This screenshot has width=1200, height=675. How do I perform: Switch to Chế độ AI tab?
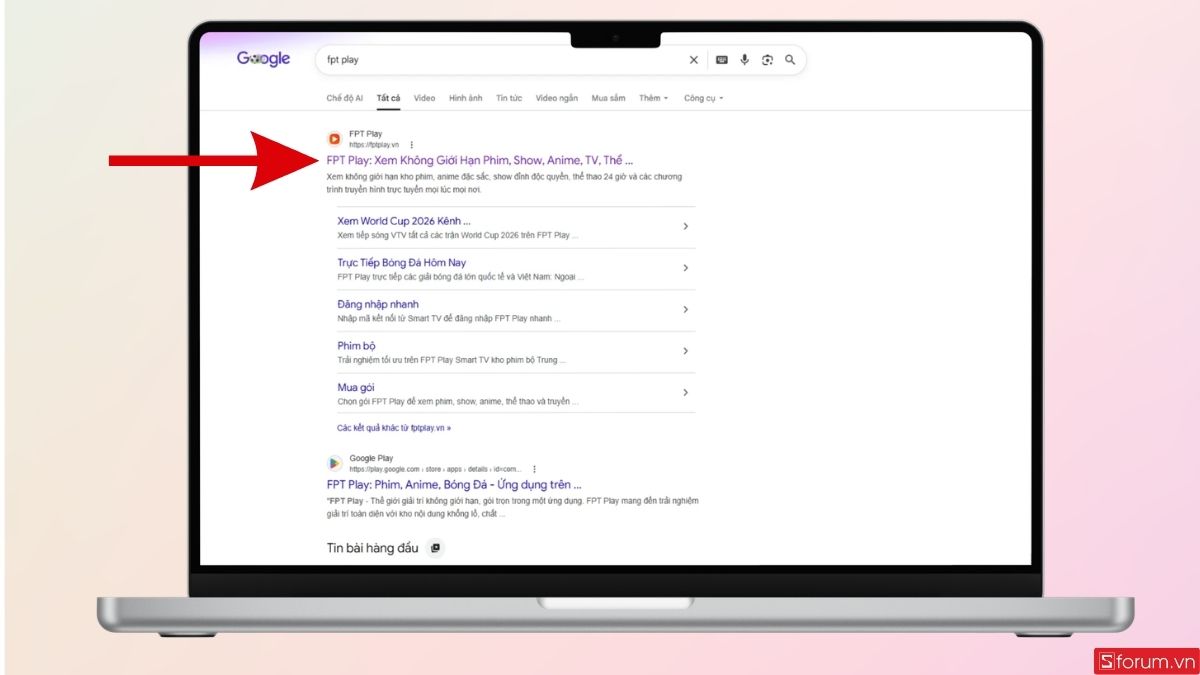point(345,98)
